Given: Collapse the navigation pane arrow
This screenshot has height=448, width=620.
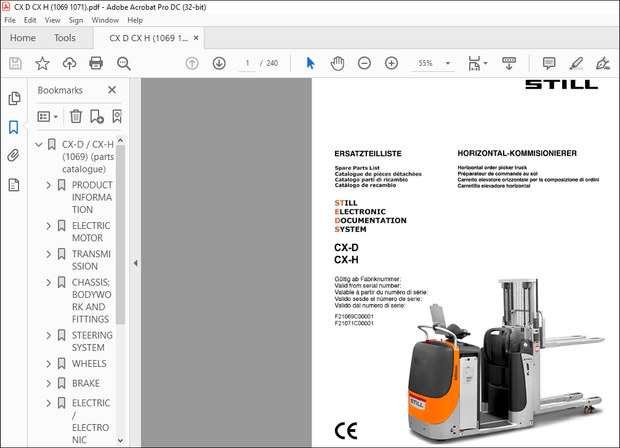Looking at the screenshot, I should click(x=135, y=263).
